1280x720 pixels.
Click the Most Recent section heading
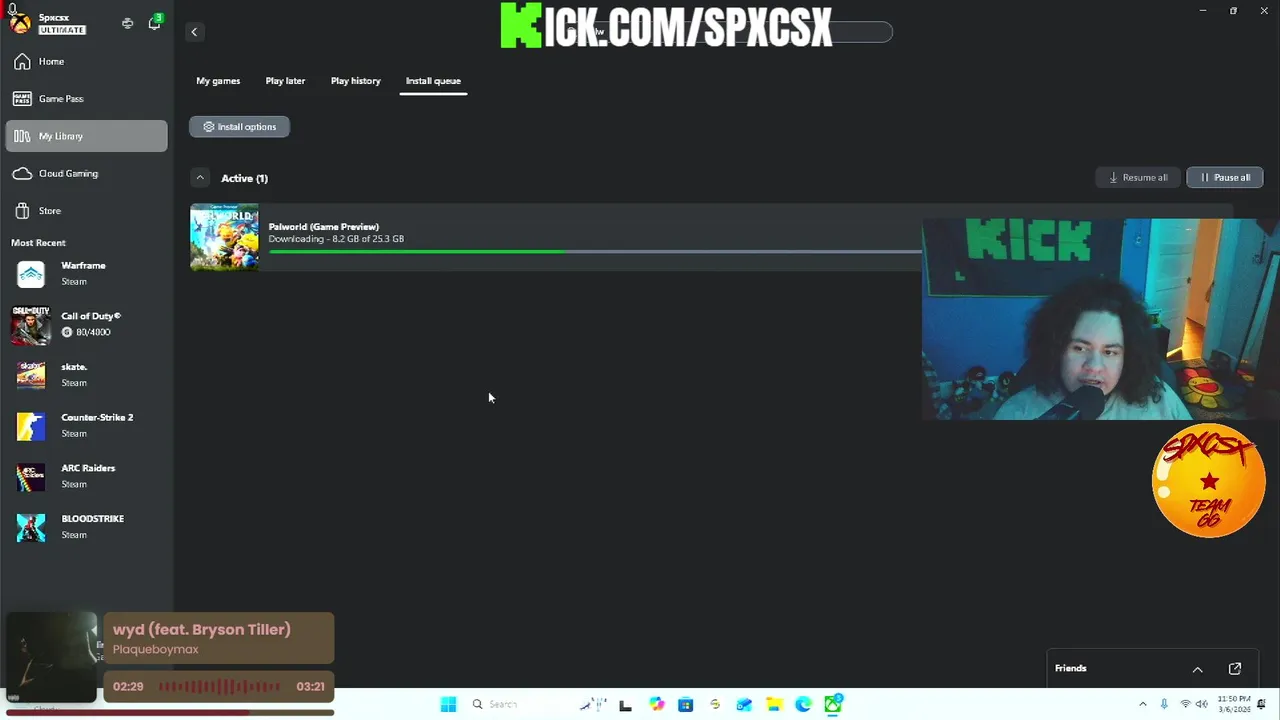38,243
